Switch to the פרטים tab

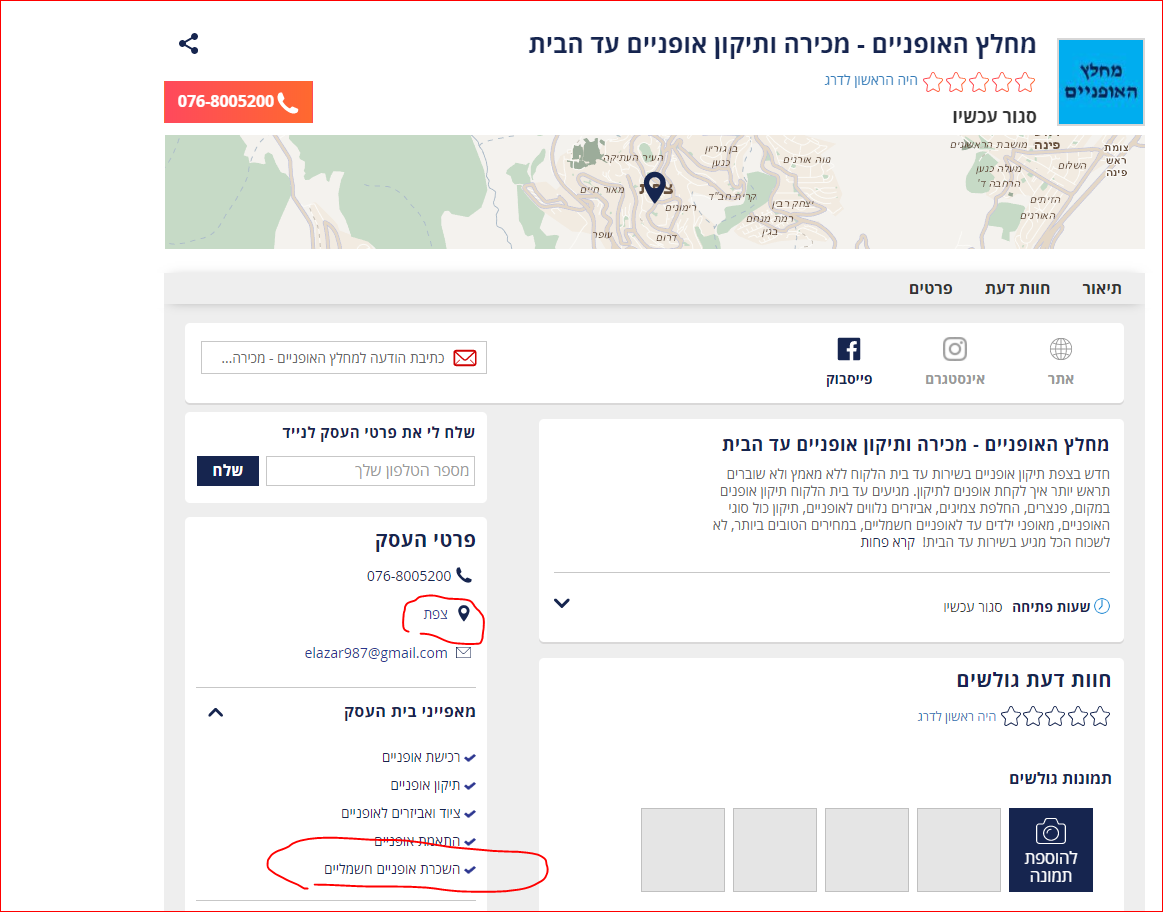pyautogui.click(x=931, y=288)
